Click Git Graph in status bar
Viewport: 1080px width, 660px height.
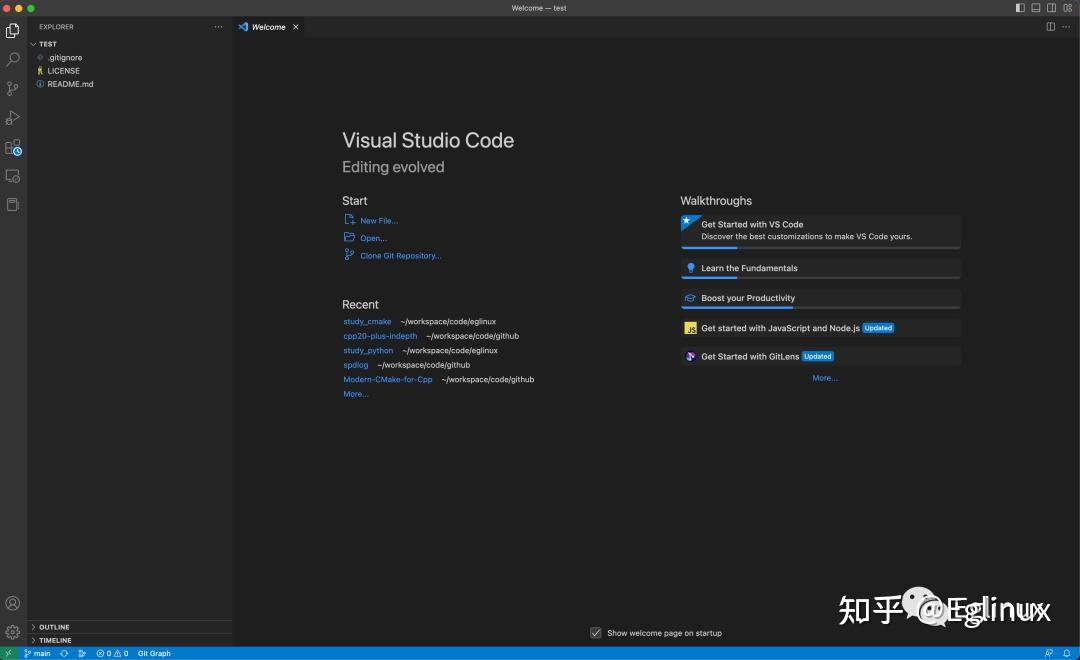(154, 653)
